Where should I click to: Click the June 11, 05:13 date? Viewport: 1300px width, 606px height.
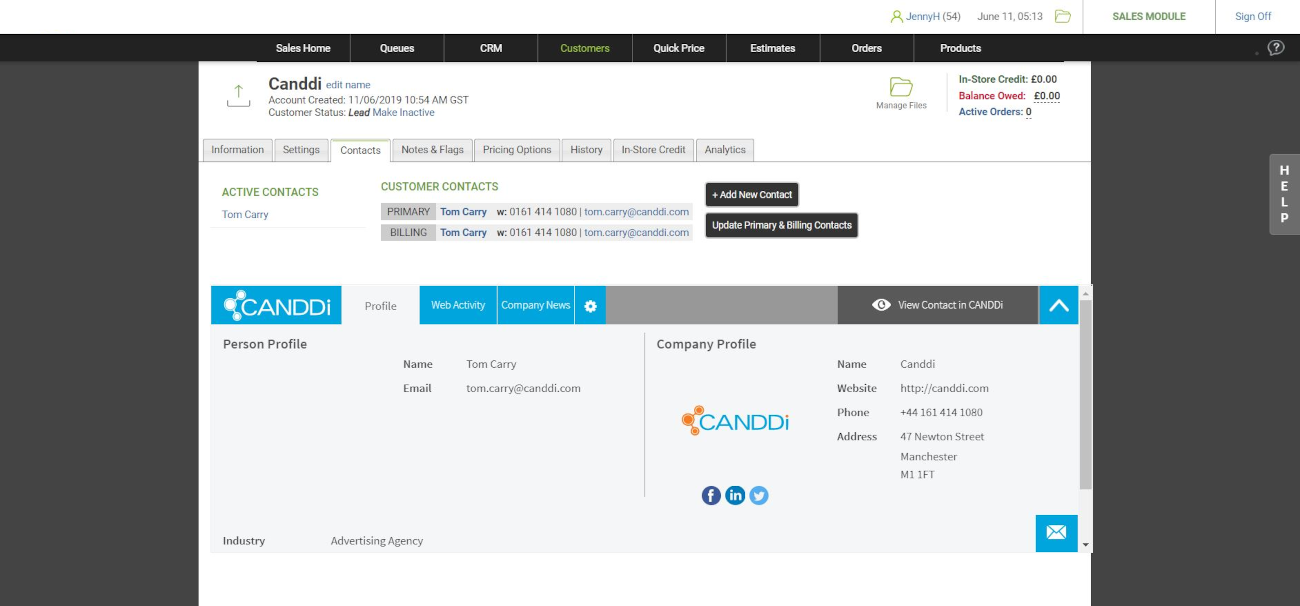tap(1009, 16)
